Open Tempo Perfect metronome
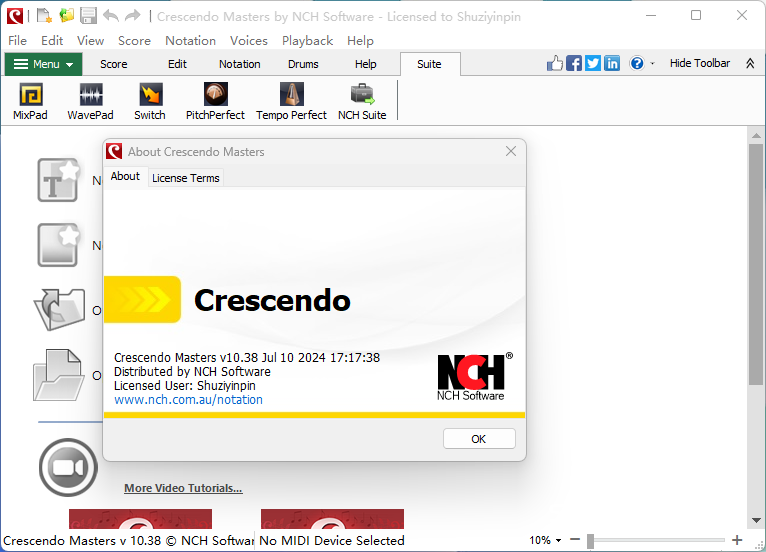The image size is (766, 552). [x=291, y=101]
